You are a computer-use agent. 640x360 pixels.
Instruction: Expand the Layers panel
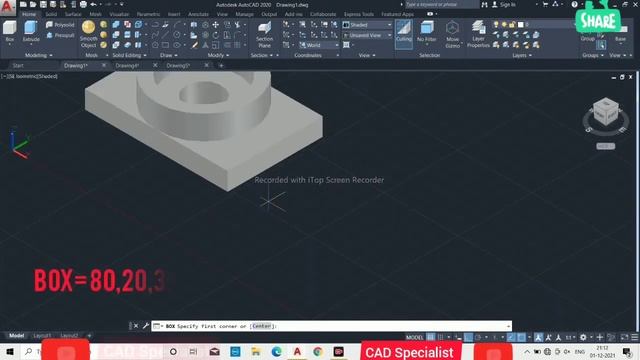(x=522, y=55)
